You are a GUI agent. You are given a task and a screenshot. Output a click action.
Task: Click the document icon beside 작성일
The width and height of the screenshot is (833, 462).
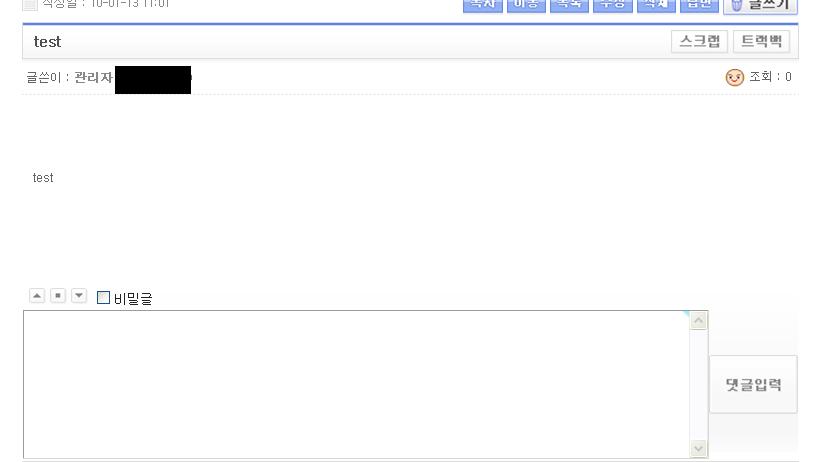click(30, 4)
